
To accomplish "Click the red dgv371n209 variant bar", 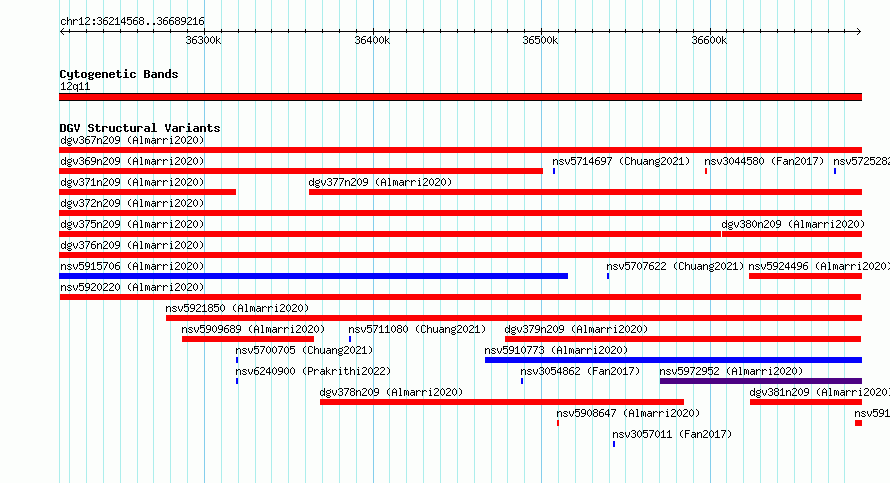I will pyautogui.click(x=148, y=192).
